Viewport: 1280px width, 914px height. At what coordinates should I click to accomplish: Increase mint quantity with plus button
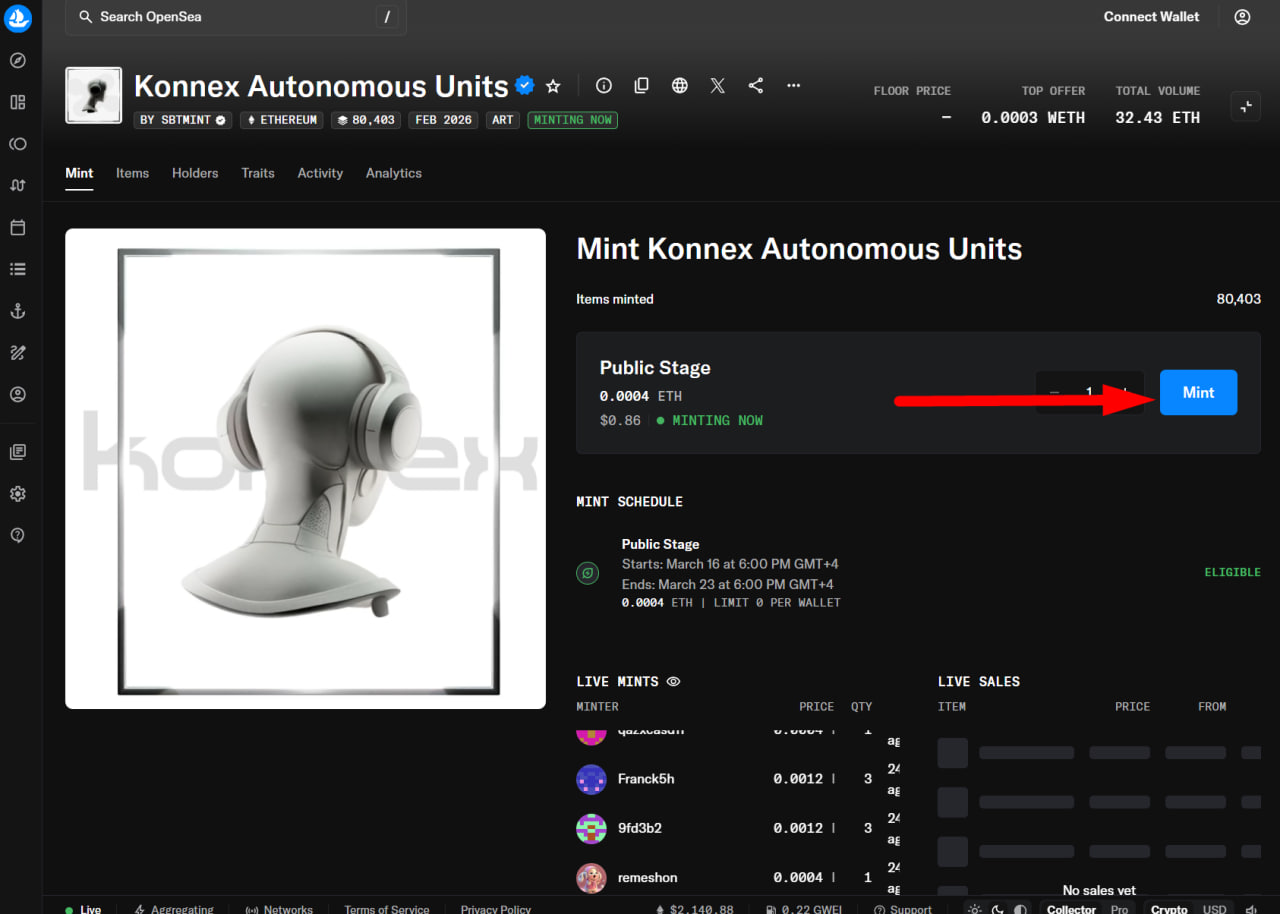pyautogui.click(x=1125, y=393)
